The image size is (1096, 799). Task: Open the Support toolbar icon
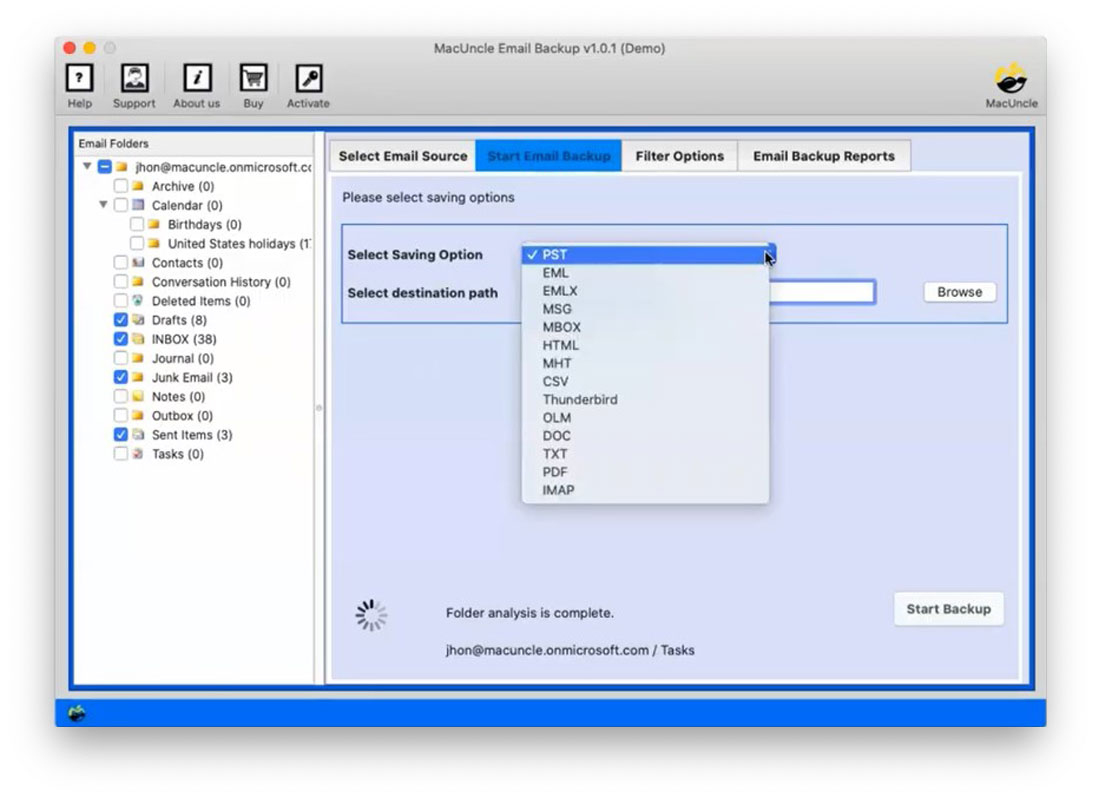(134, 78)
